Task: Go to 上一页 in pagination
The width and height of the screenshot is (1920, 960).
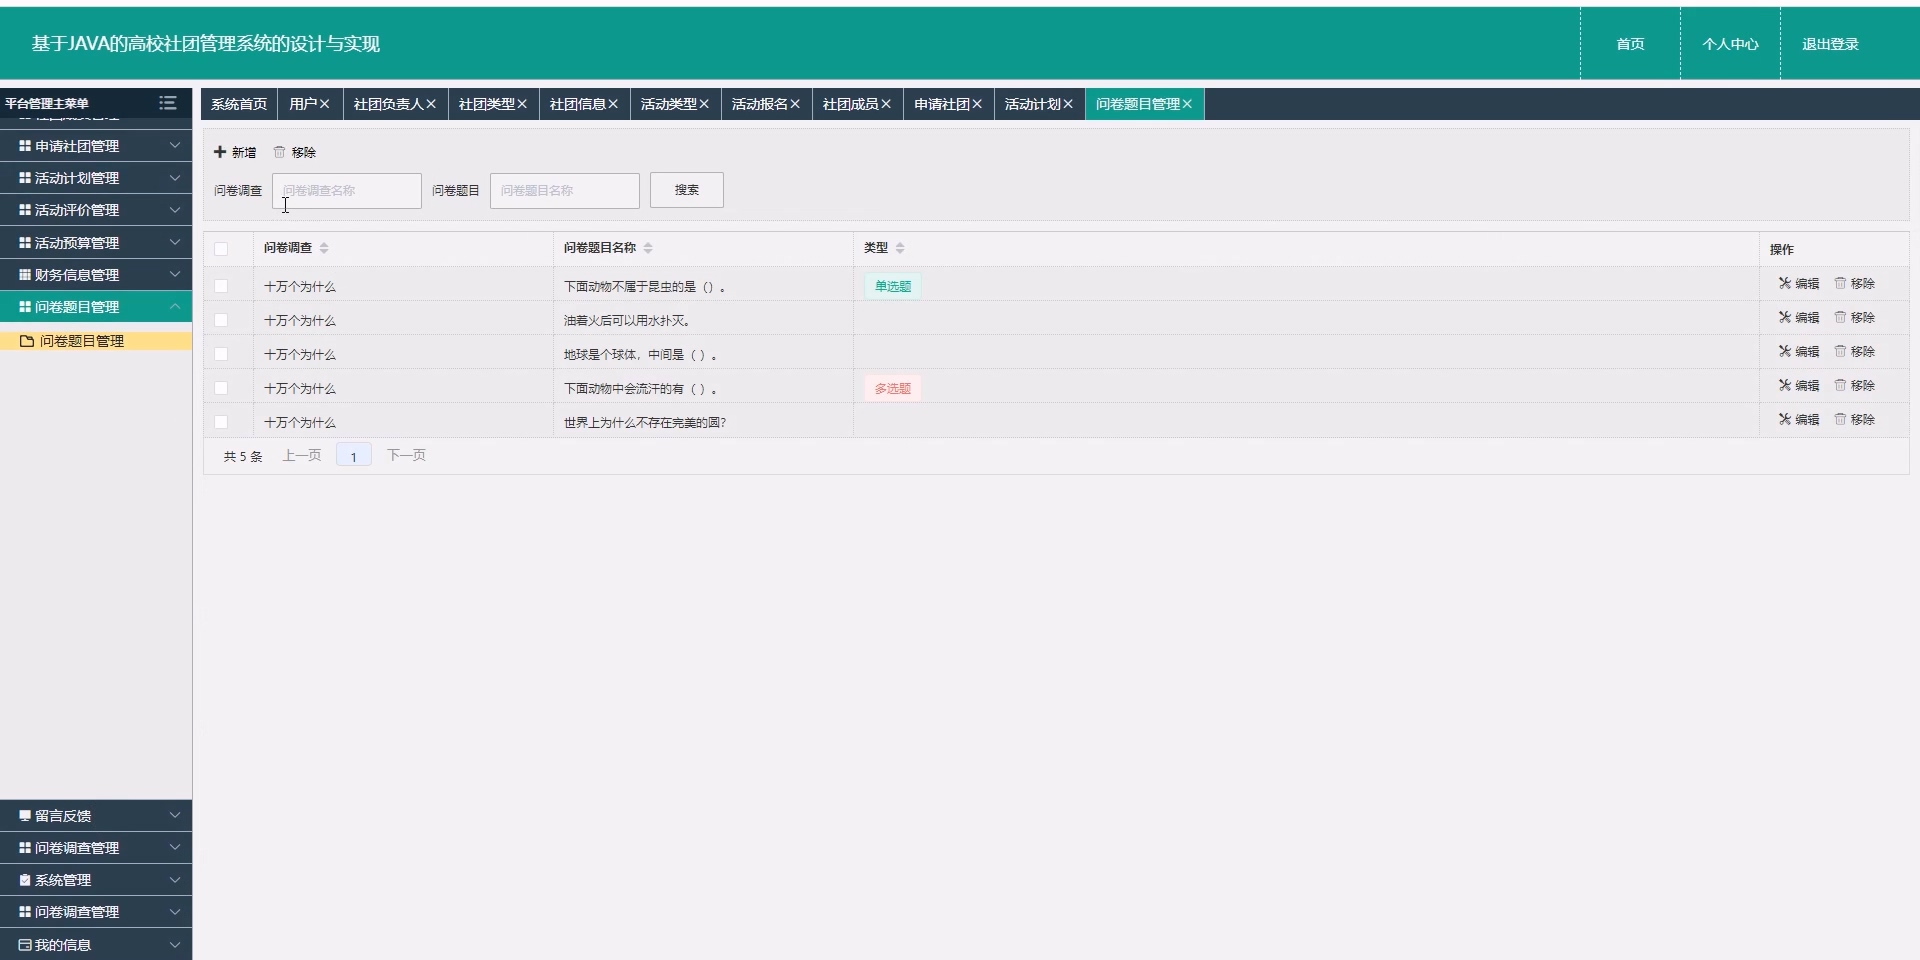Action: 301,456
